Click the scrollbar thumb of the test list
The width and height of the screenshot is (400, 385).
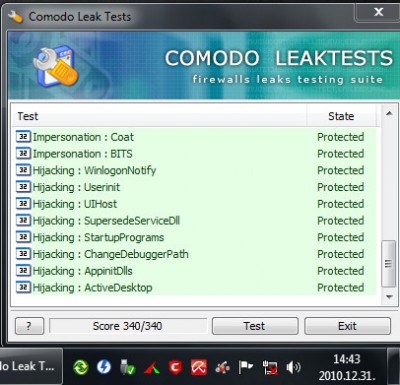(x=388, y=263)
